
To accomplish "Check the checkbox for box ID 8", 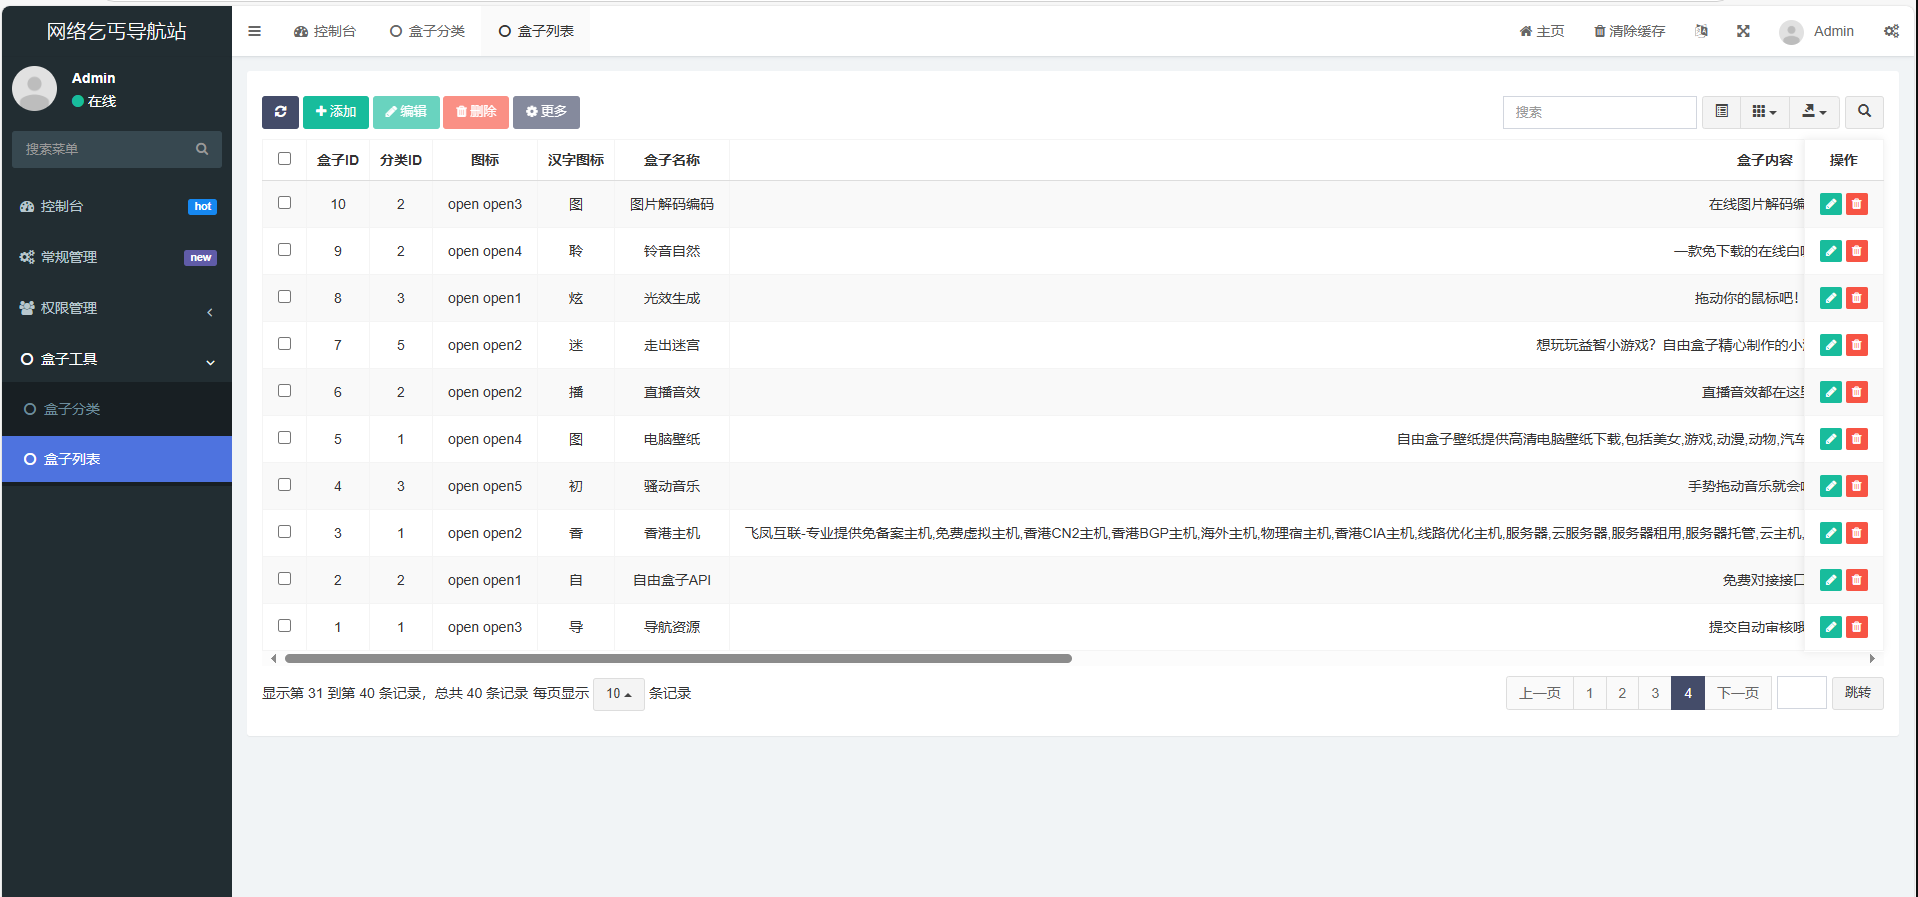I will click(284, 297).
